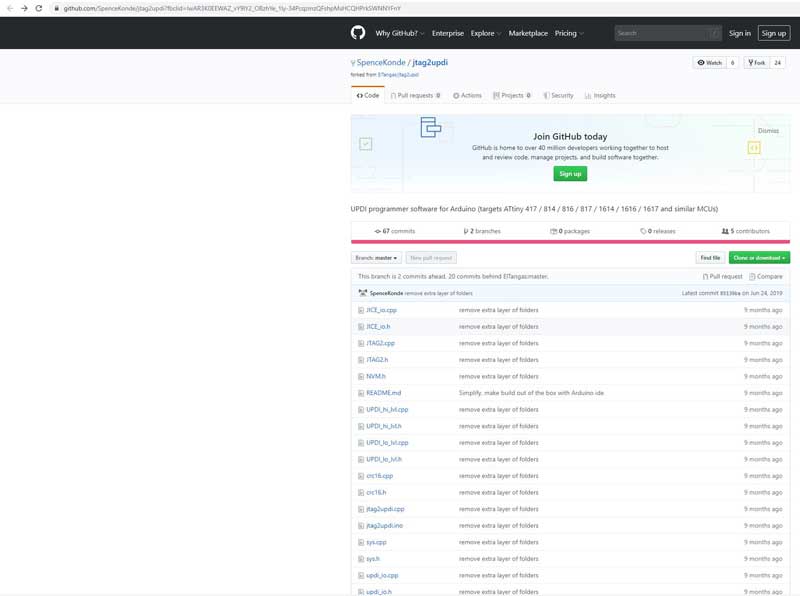The image size is (800, 596).
Task: Switch to the Security tab
Action: click(x=558, y=95)
